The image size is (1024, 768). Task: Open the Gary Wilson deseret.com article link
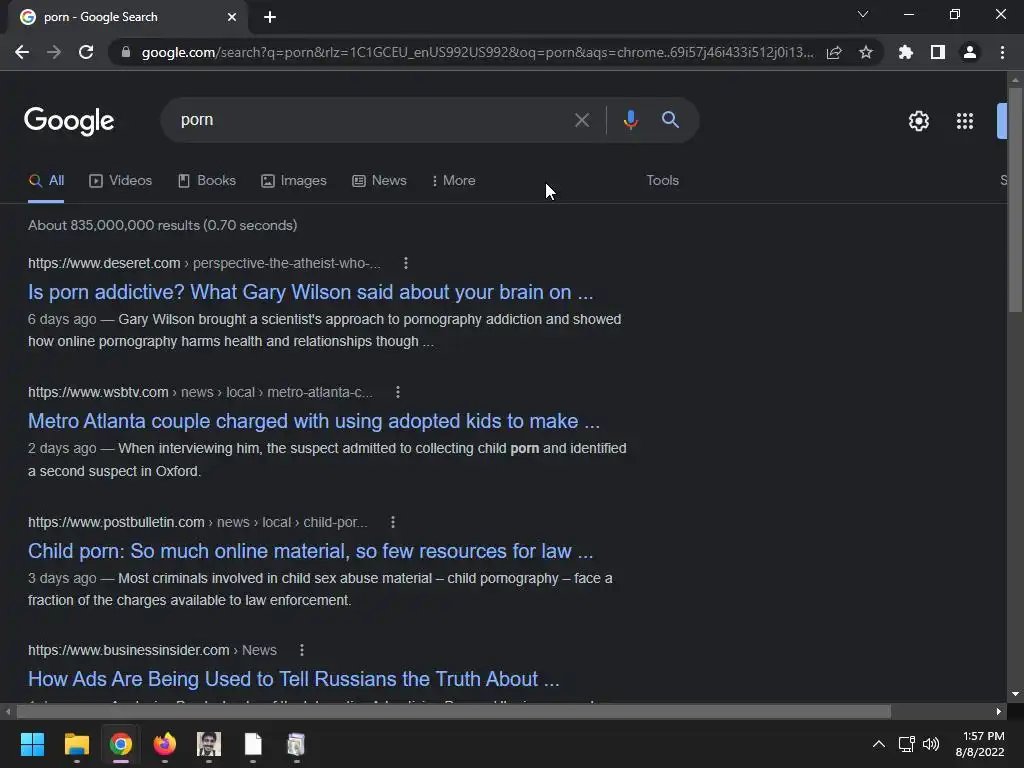pos(310,293)
